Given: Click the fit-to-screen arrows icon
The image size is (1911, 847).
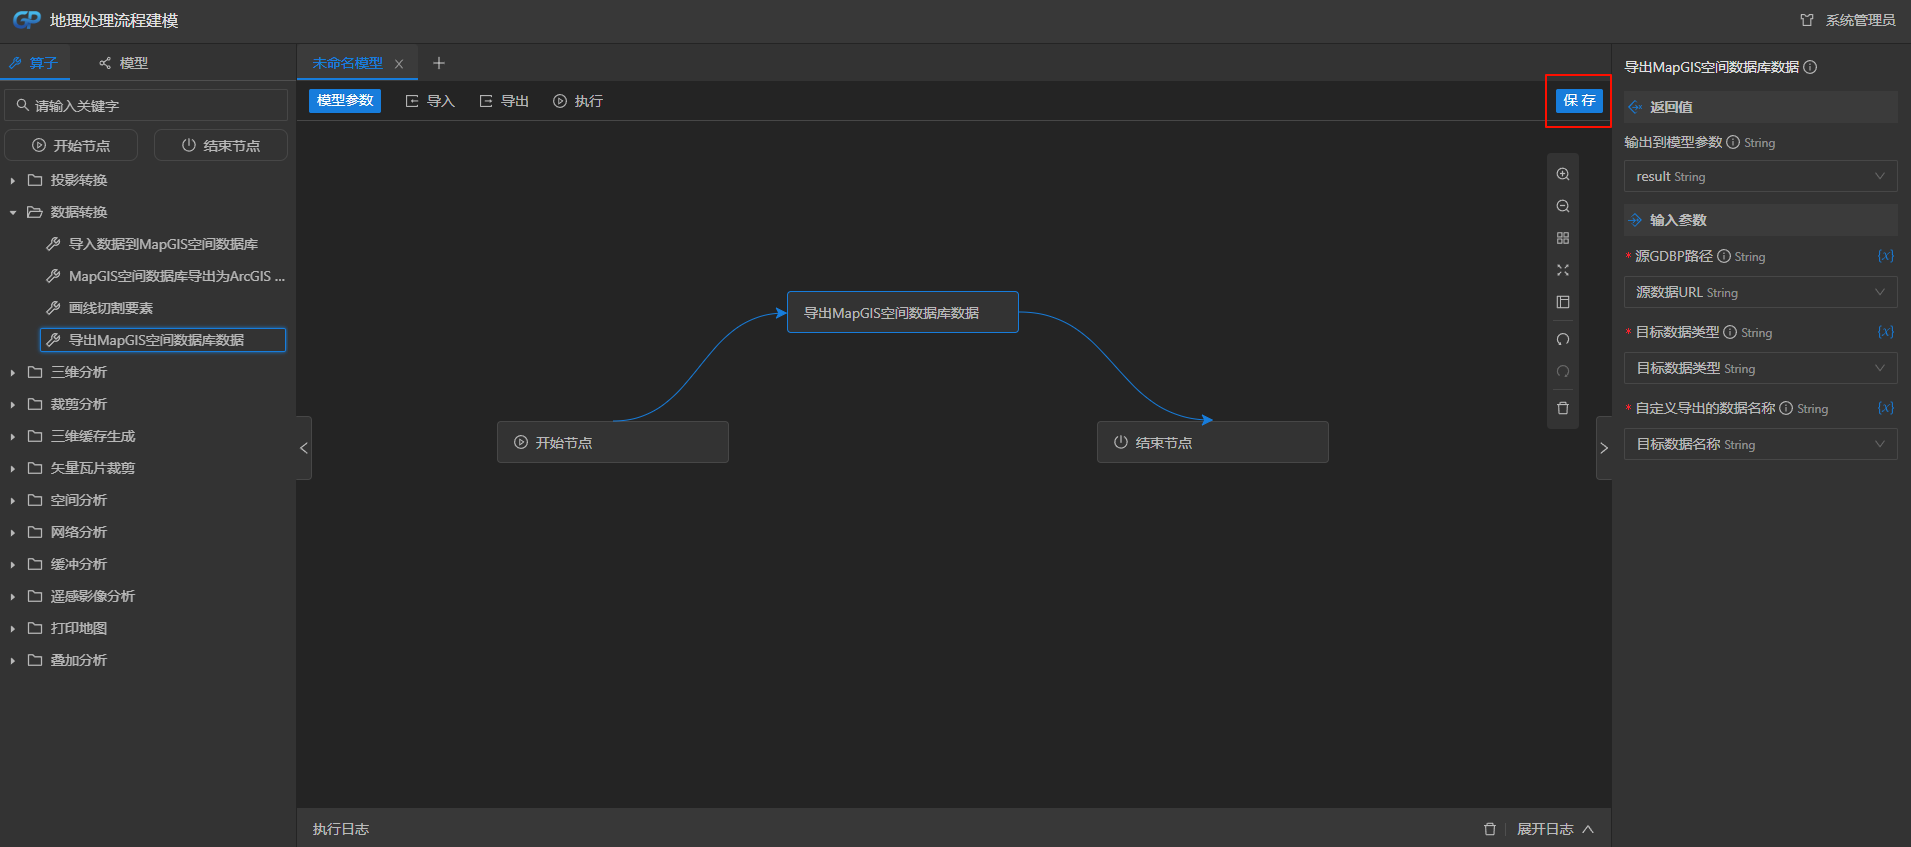Looking at the screenshot, I should coord(1563,270).
